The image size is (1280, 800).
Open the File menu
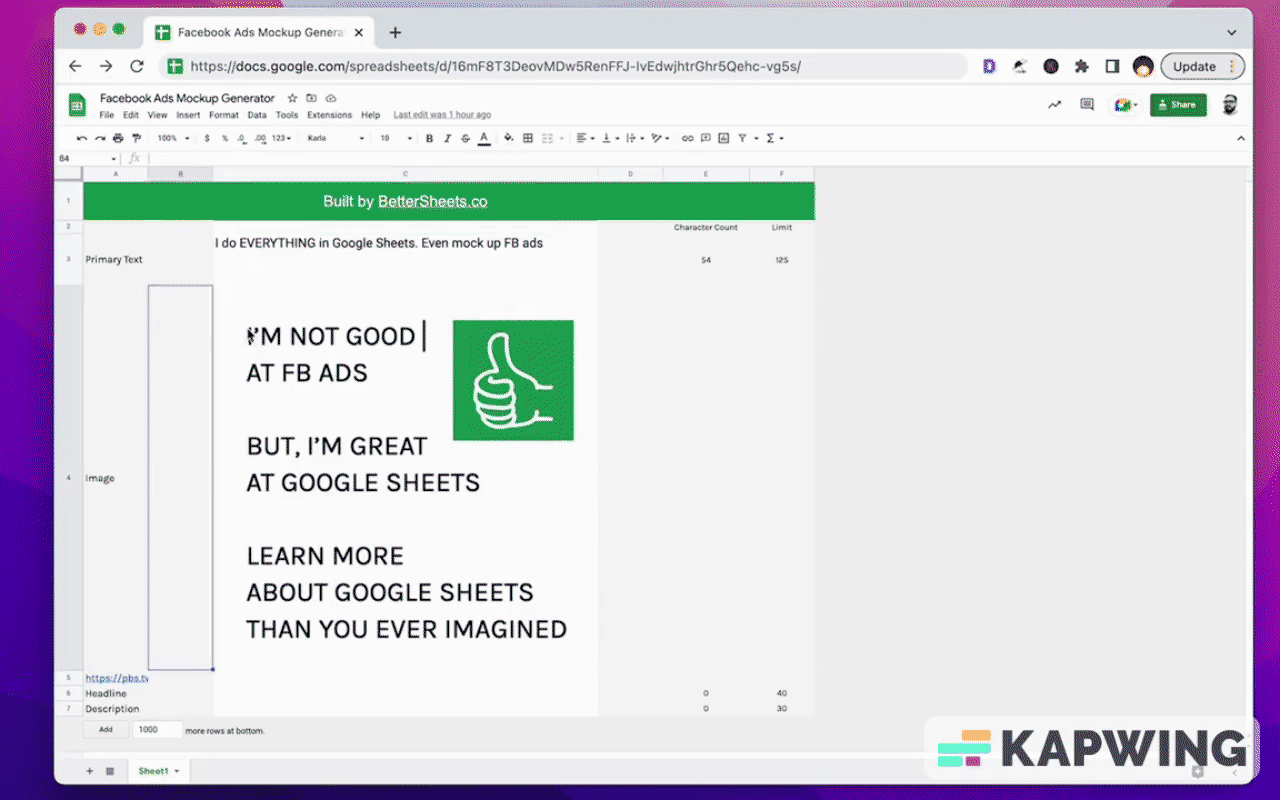107,115
